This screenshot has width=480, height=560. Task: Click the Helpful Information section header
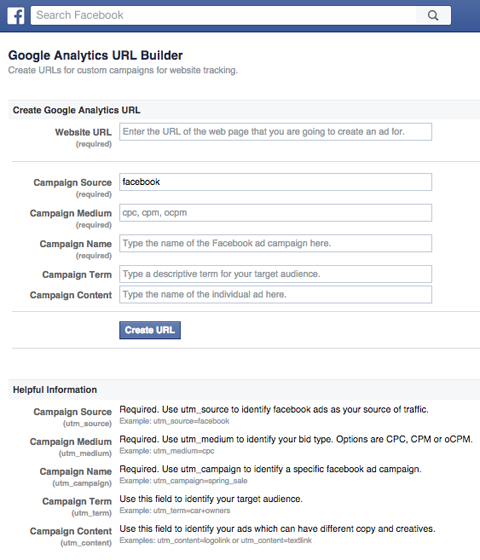point(55,390)
